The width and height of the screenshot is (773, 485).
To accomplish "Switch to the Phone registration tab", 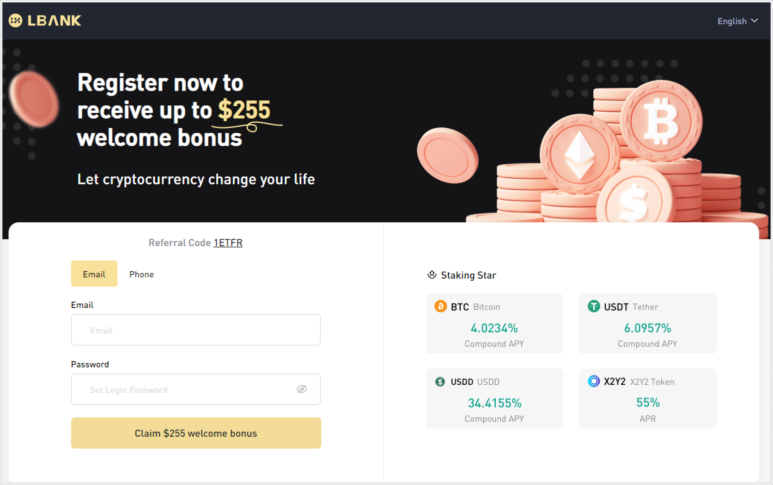I will coord(141,274).
